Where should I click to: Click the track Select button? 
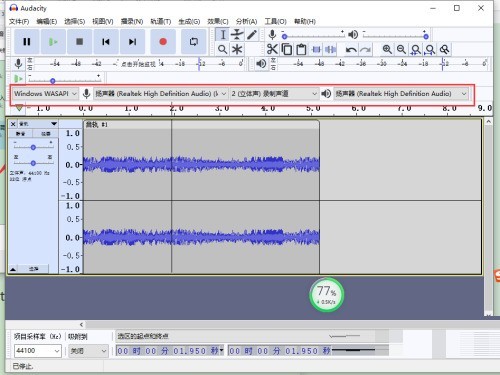point(33,269)
